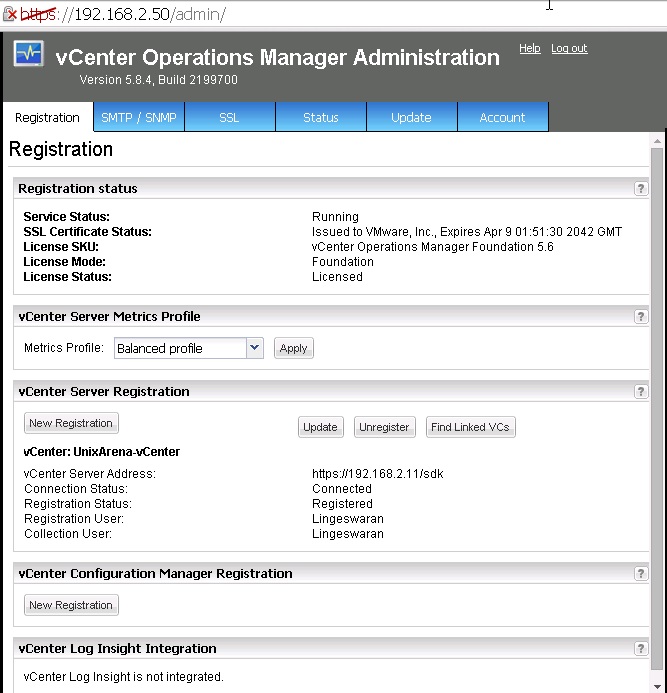Click the Log out link

569,48
